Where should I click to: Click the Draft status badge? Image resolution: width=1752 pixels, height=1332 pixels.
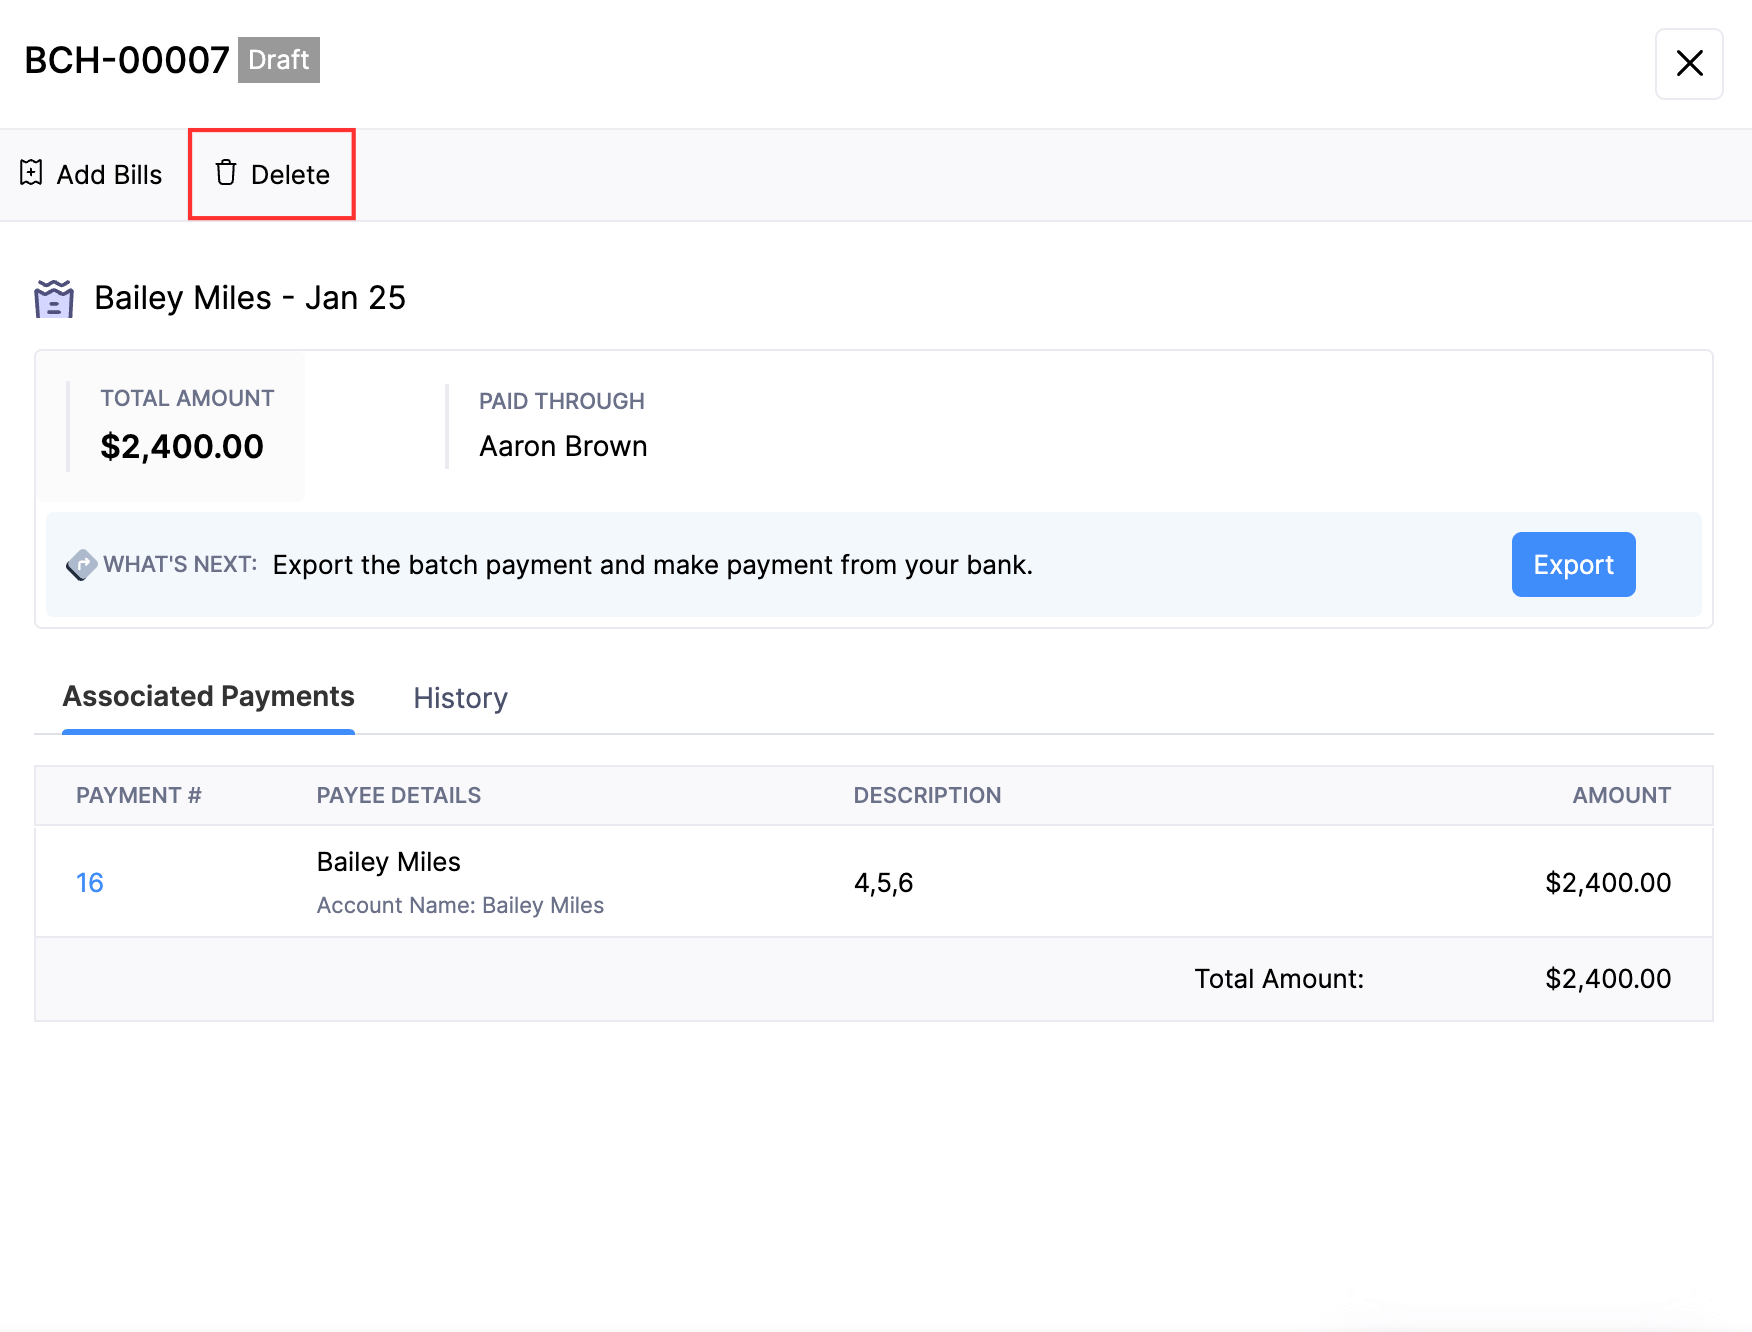(x=278, y=60)
